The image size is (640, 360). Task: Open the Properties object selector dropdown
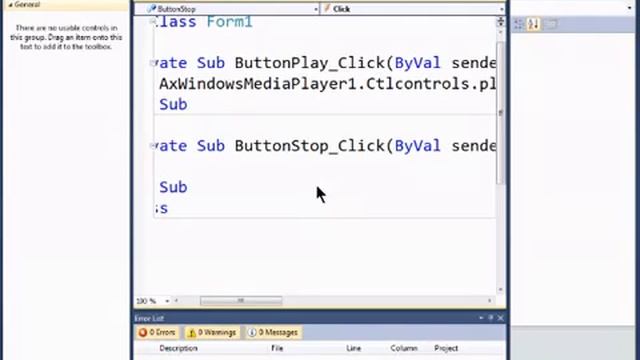tap(630, 8)
